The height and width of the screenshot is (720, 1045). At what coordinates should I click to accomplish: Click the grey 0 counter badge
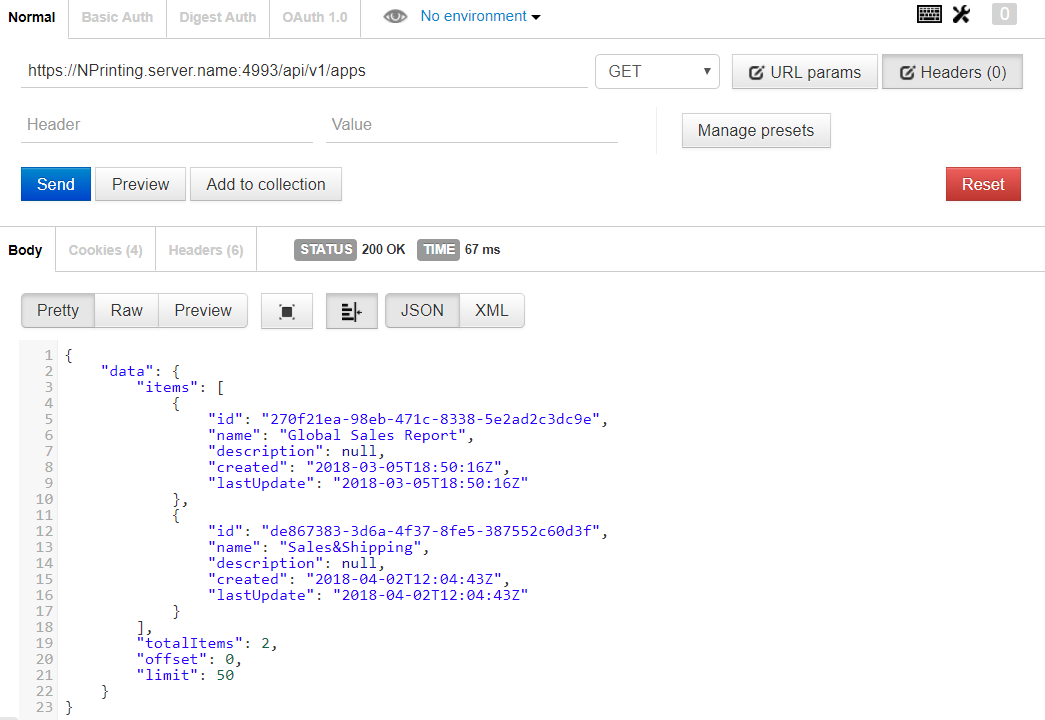[x=1004, y=14]
